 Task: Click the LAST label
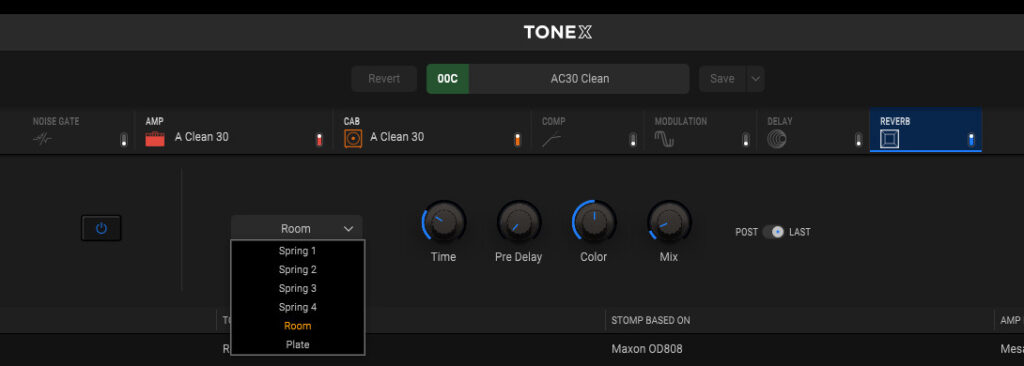coord(799,232)
